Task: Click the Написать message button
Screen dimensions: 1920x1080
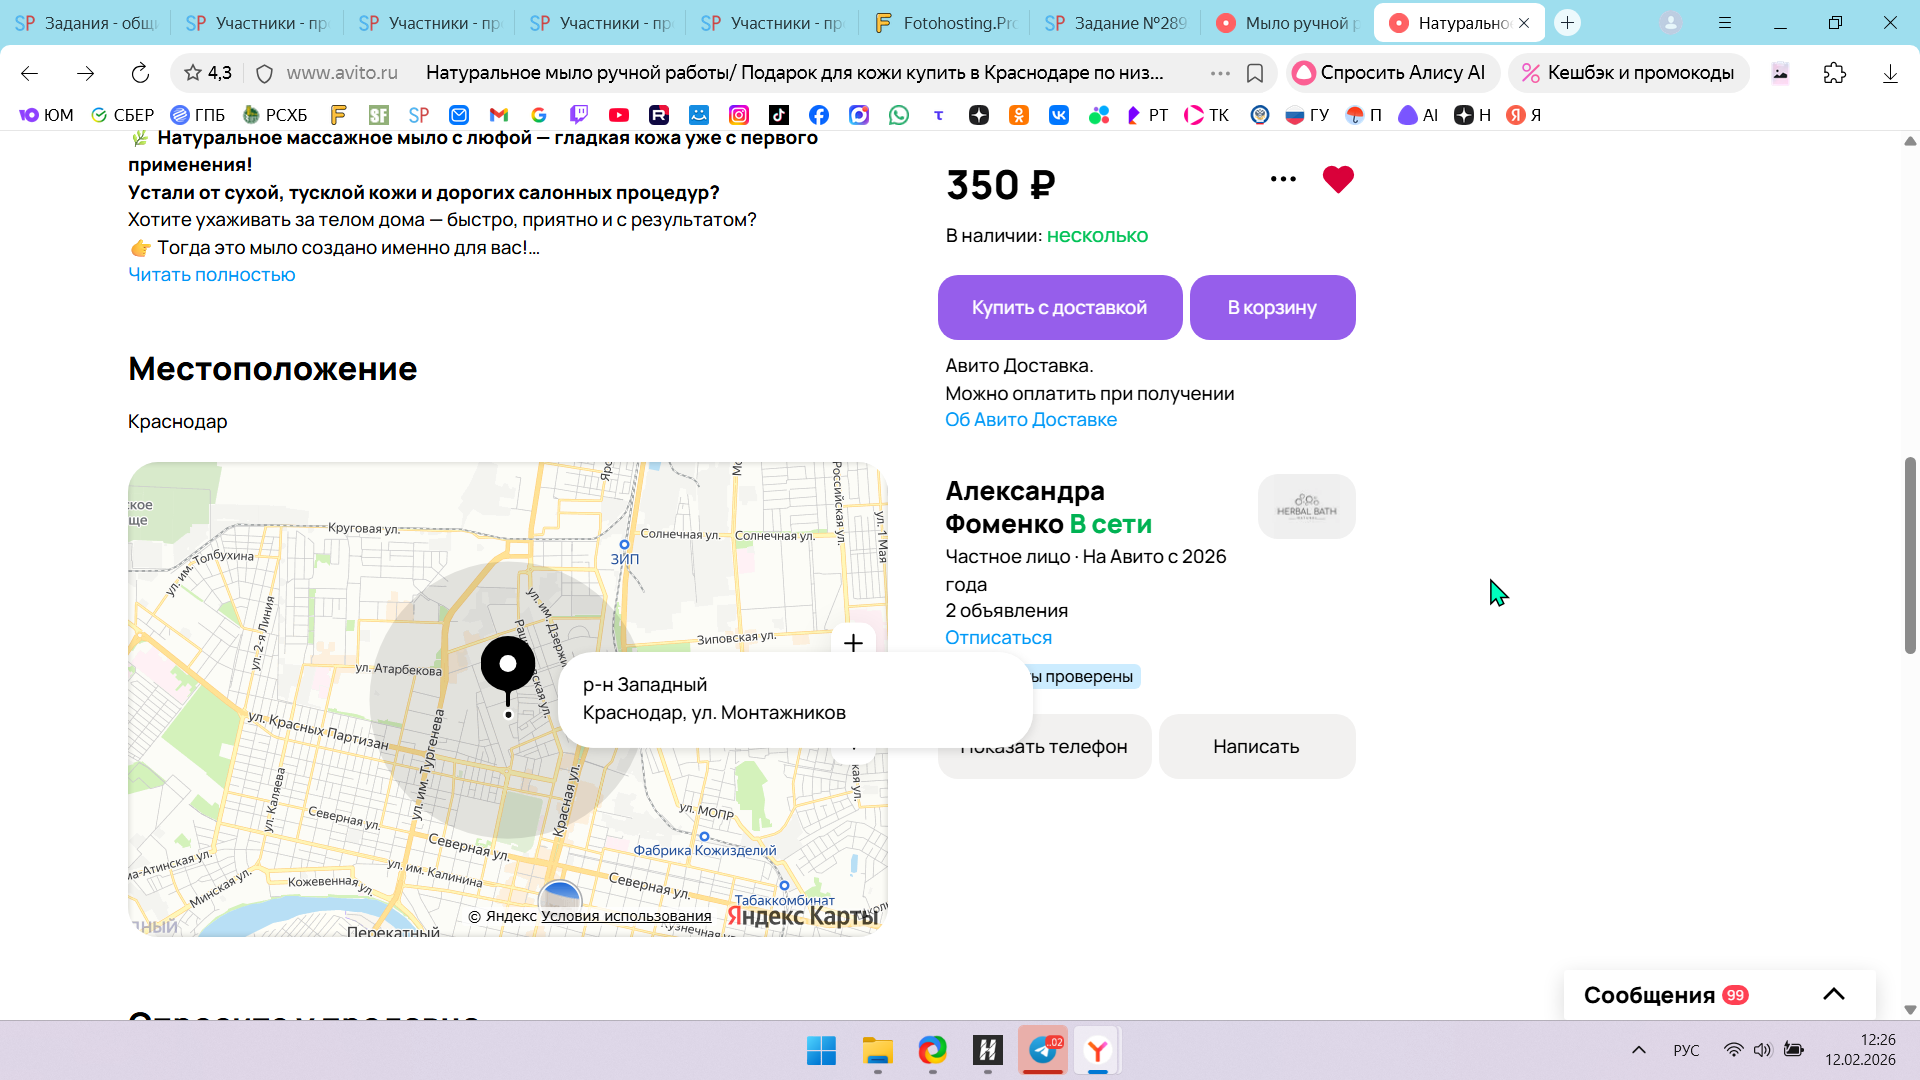Action: [1256, 747]
